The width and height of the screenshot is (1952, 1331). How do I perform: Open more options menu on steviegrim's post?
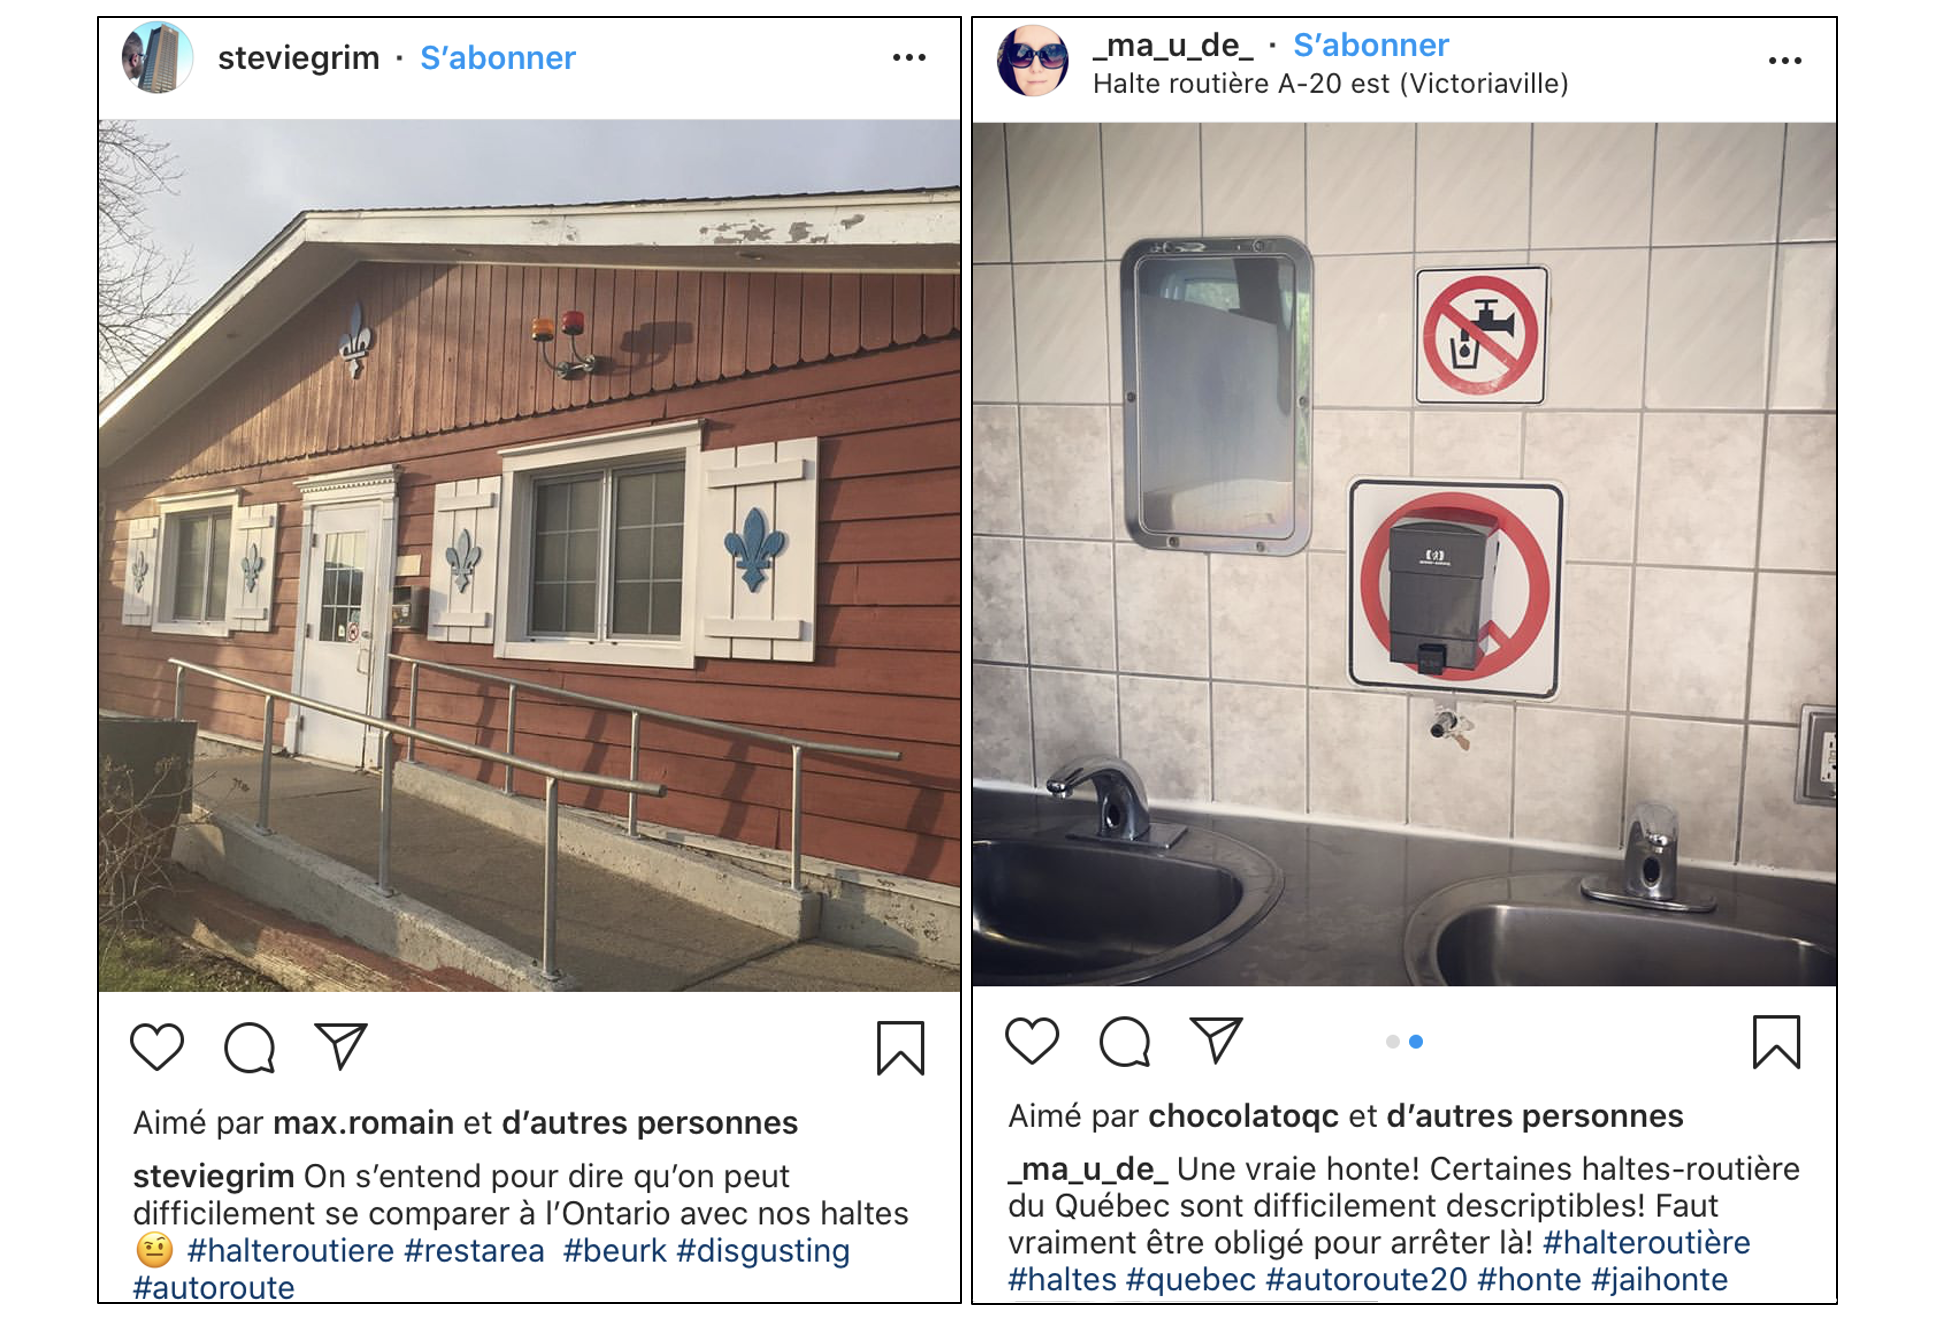pyautogui.click(x=909, y=58)
